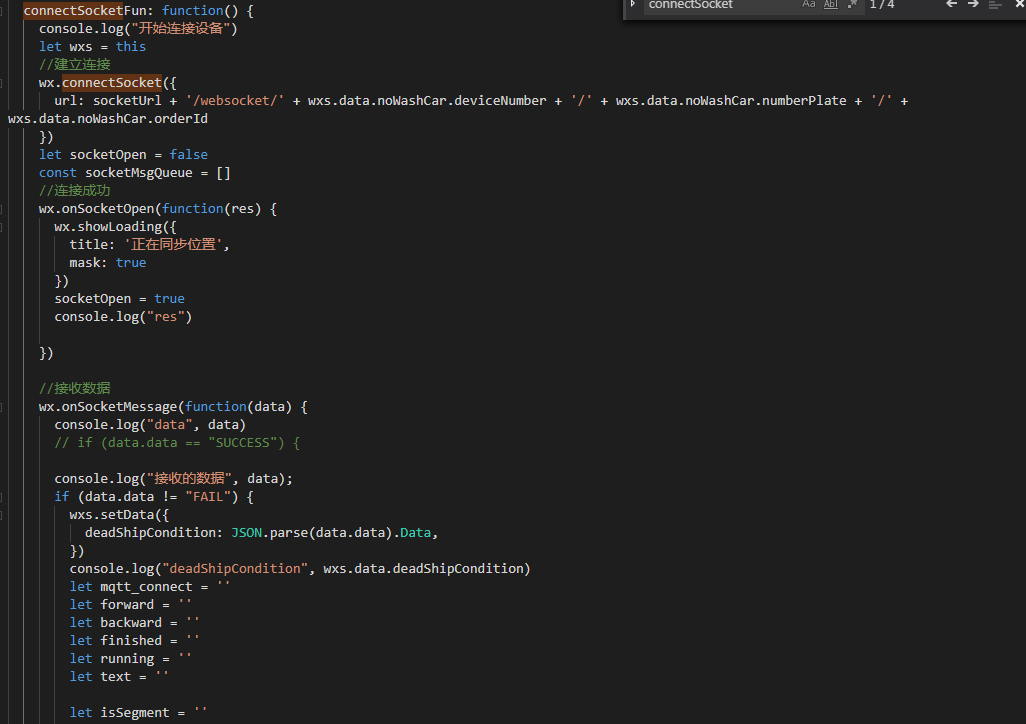Click 'socketMsgQueue' variable name
This screenshot has width=1026, height=724.
click(x=139, y=173)
